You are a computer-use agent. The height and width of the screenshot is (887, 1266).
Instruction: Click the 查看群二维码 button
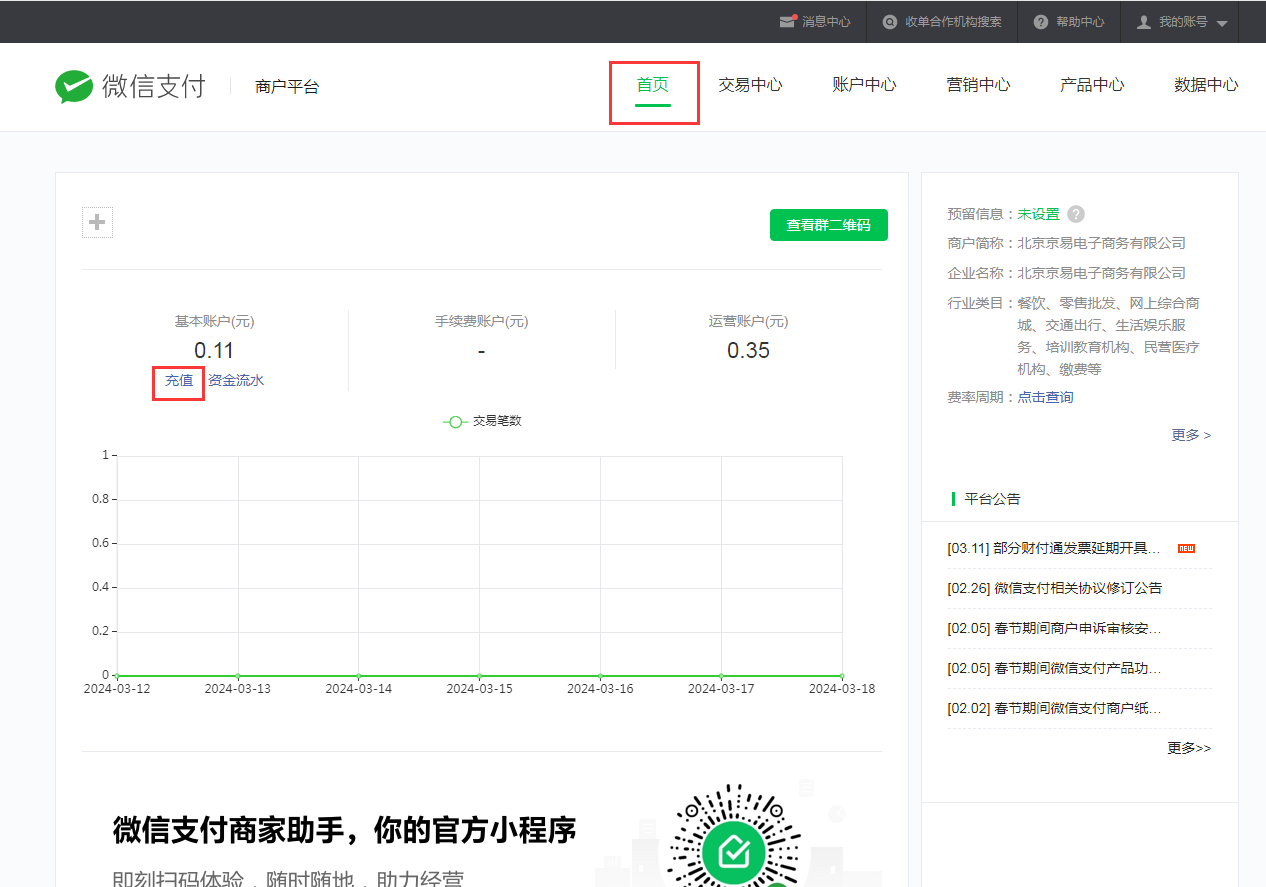828,225
